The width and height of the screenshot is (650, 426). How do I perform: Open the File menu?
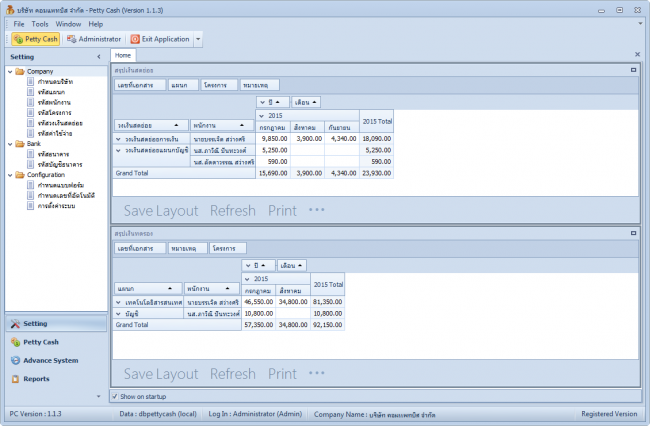pos(19,24)
